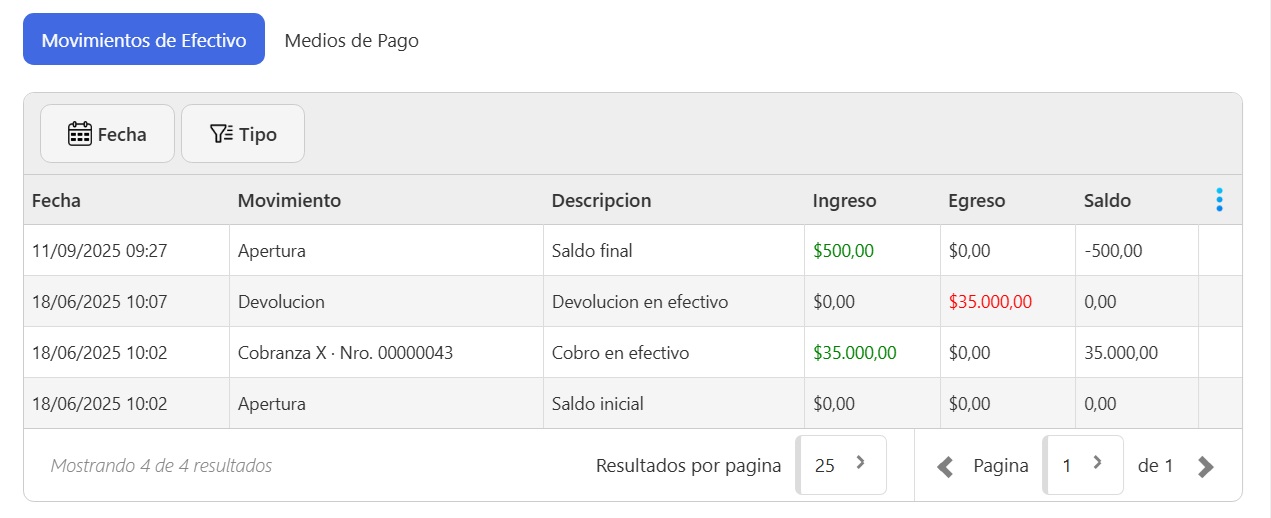1271x518 pixels.
Task: Open the Fecha calendar filter
Action: tap(107, 133)
